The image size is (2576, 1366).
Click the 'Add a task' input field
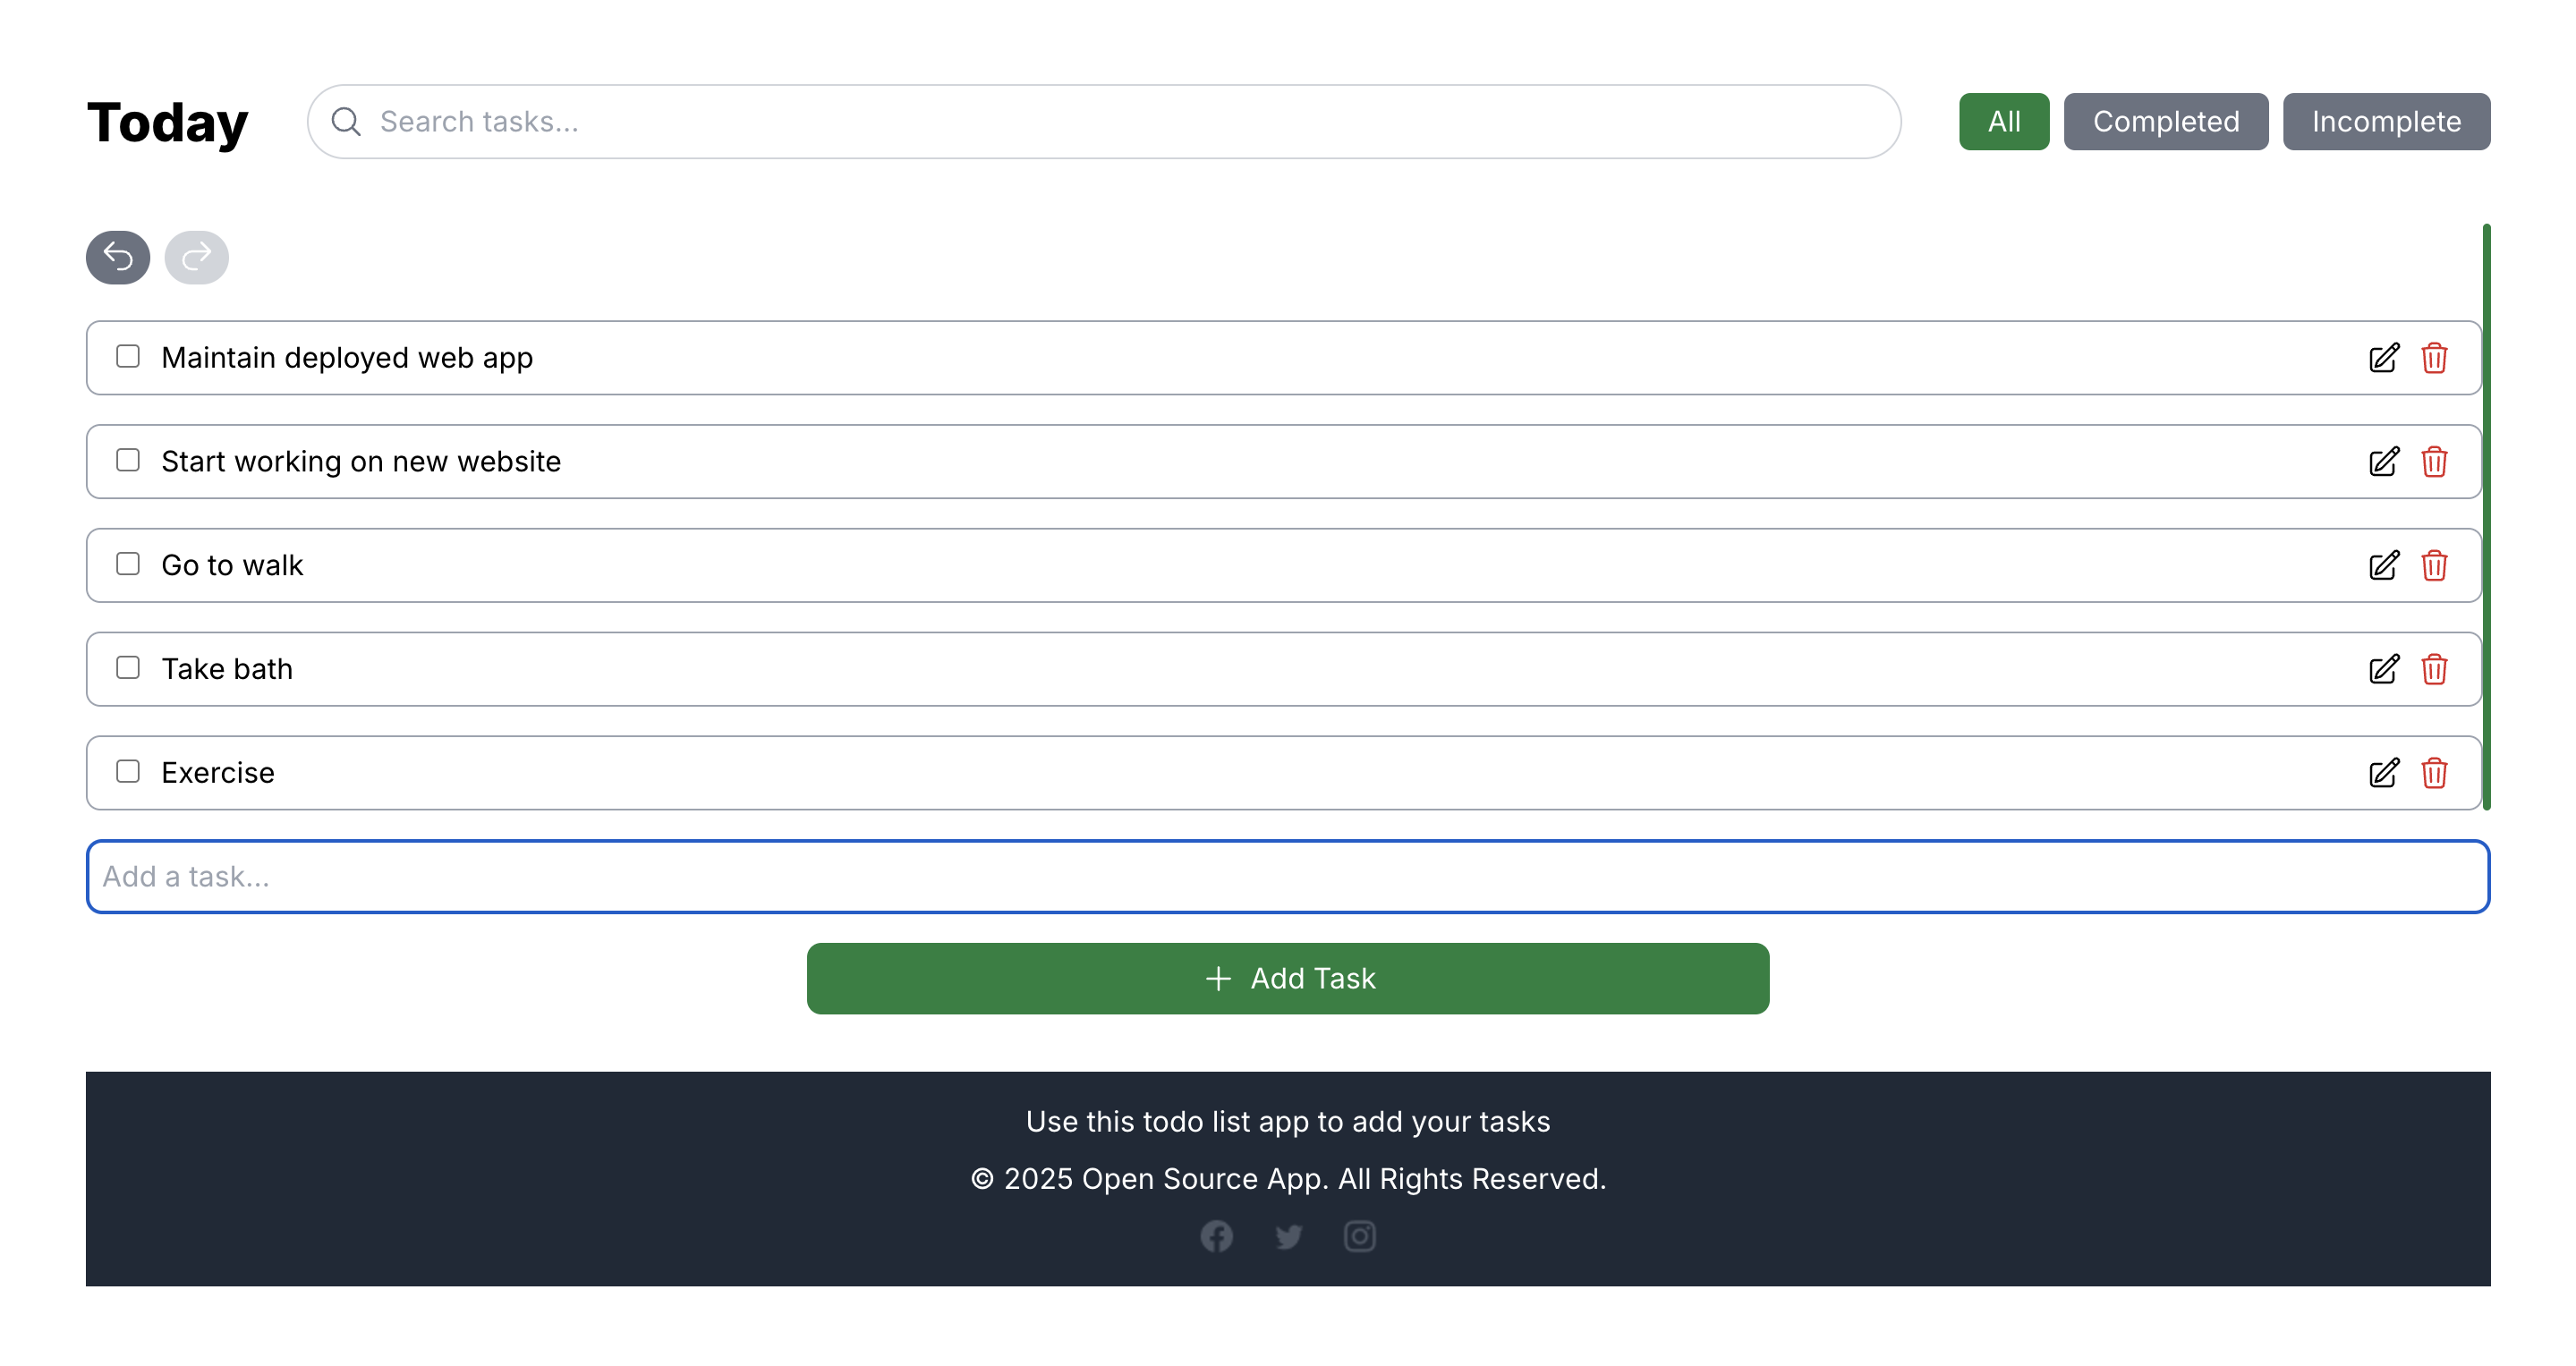click(1288, 877)
